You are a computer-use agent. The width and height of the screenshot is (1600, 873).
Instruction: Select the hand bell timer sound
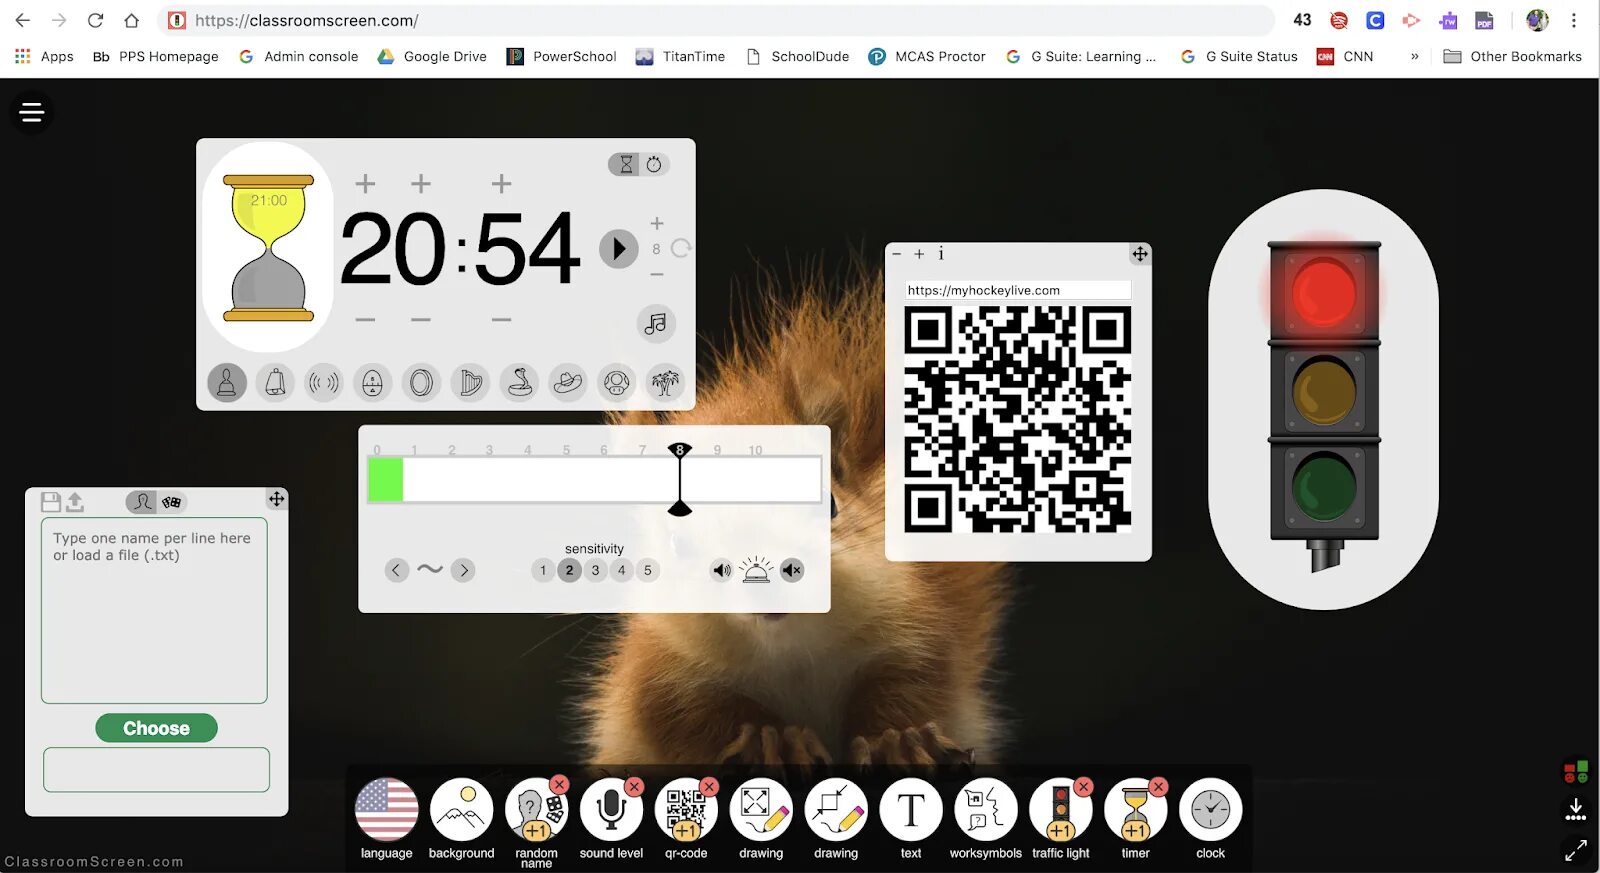click(227, 382)
